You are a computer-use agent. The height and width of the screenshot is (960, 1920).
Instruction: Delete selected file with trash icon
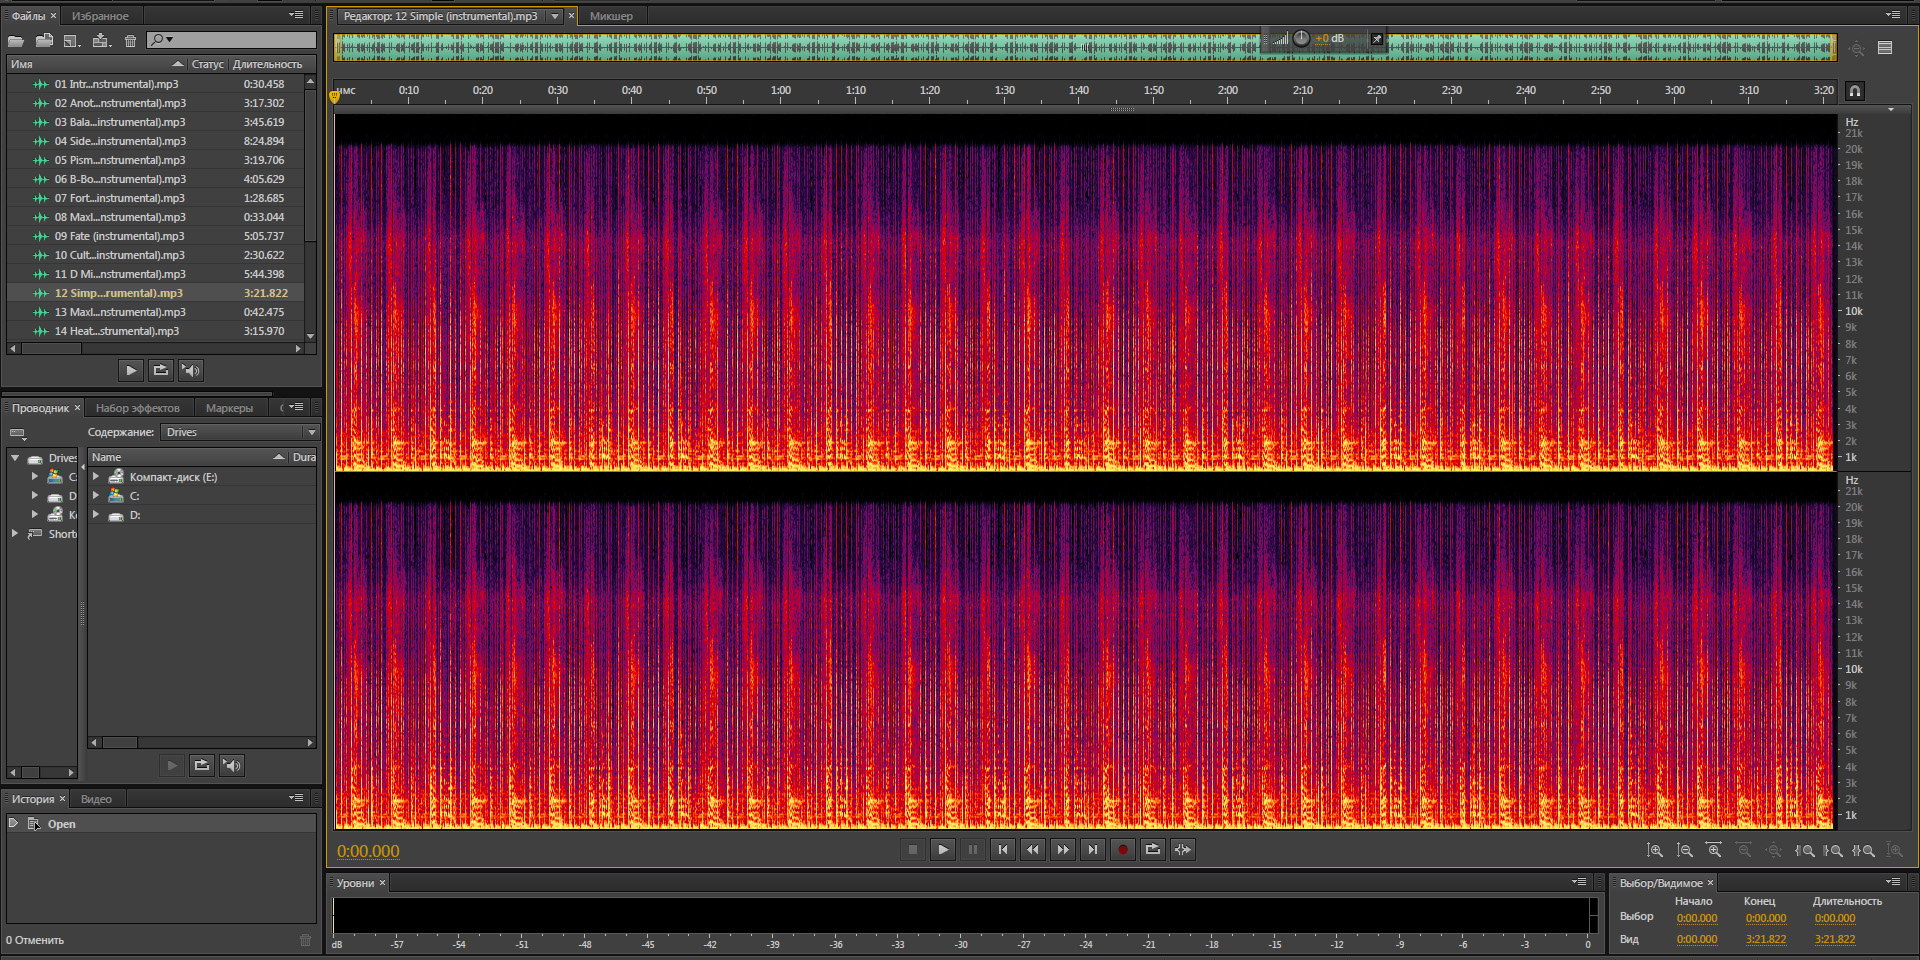click(130, 41)
